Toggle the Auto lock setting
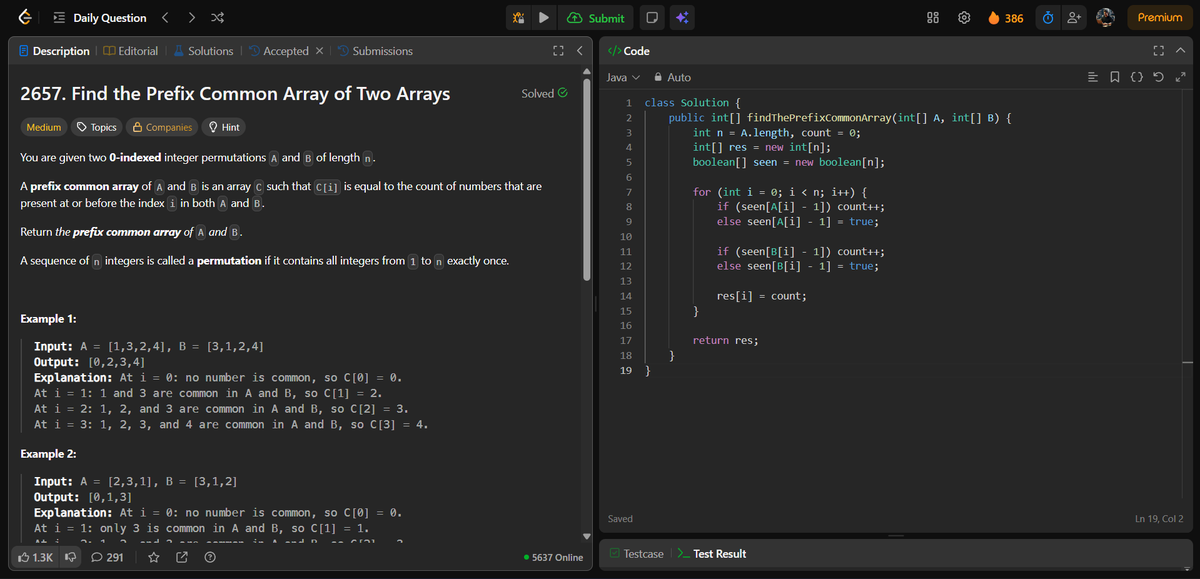Screen dimensions: 1200x579 point(672,77)
